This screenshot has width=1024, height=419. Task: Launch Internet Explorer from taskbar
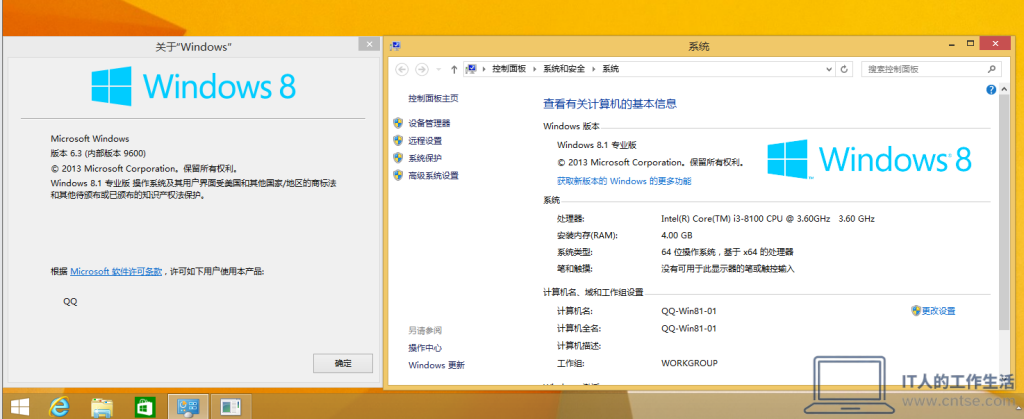[59, 407]
